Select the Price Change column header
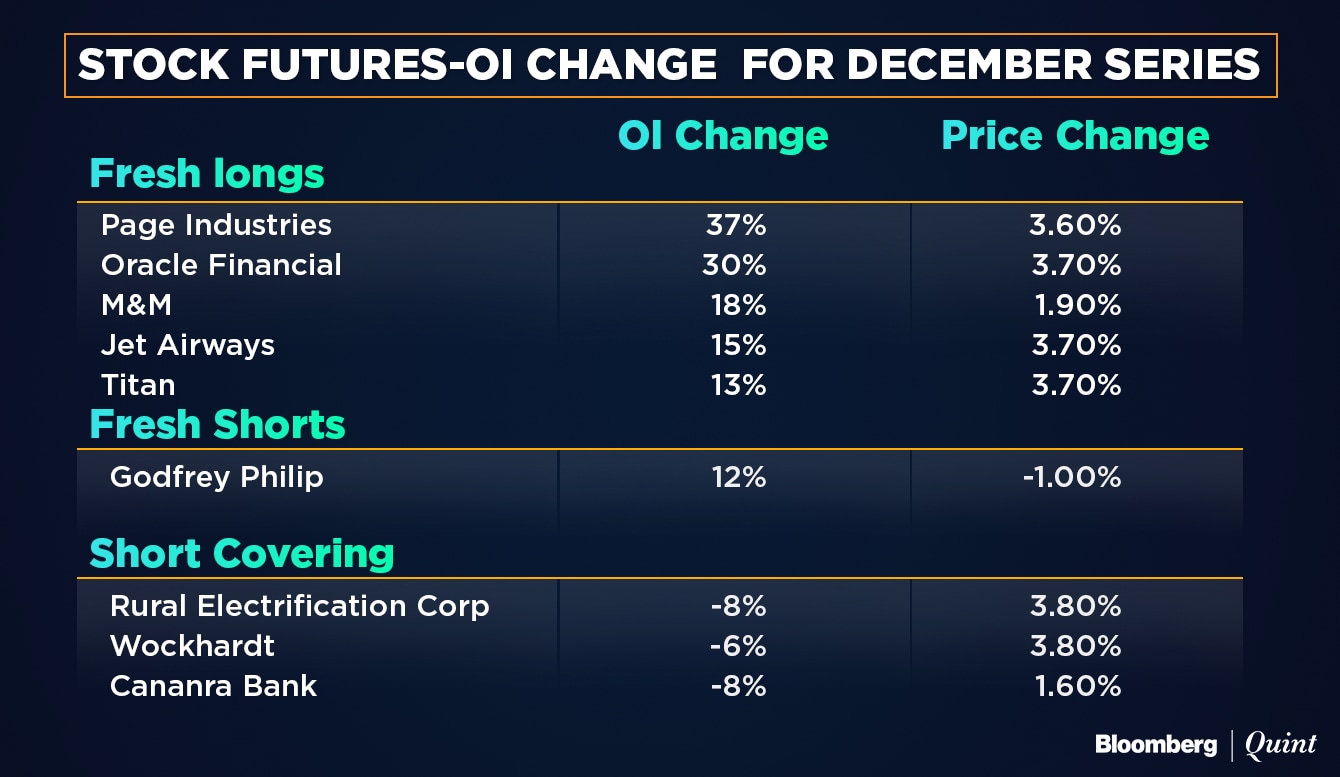This screenshot has width=1340, height=777. [x=1075, y=136]
